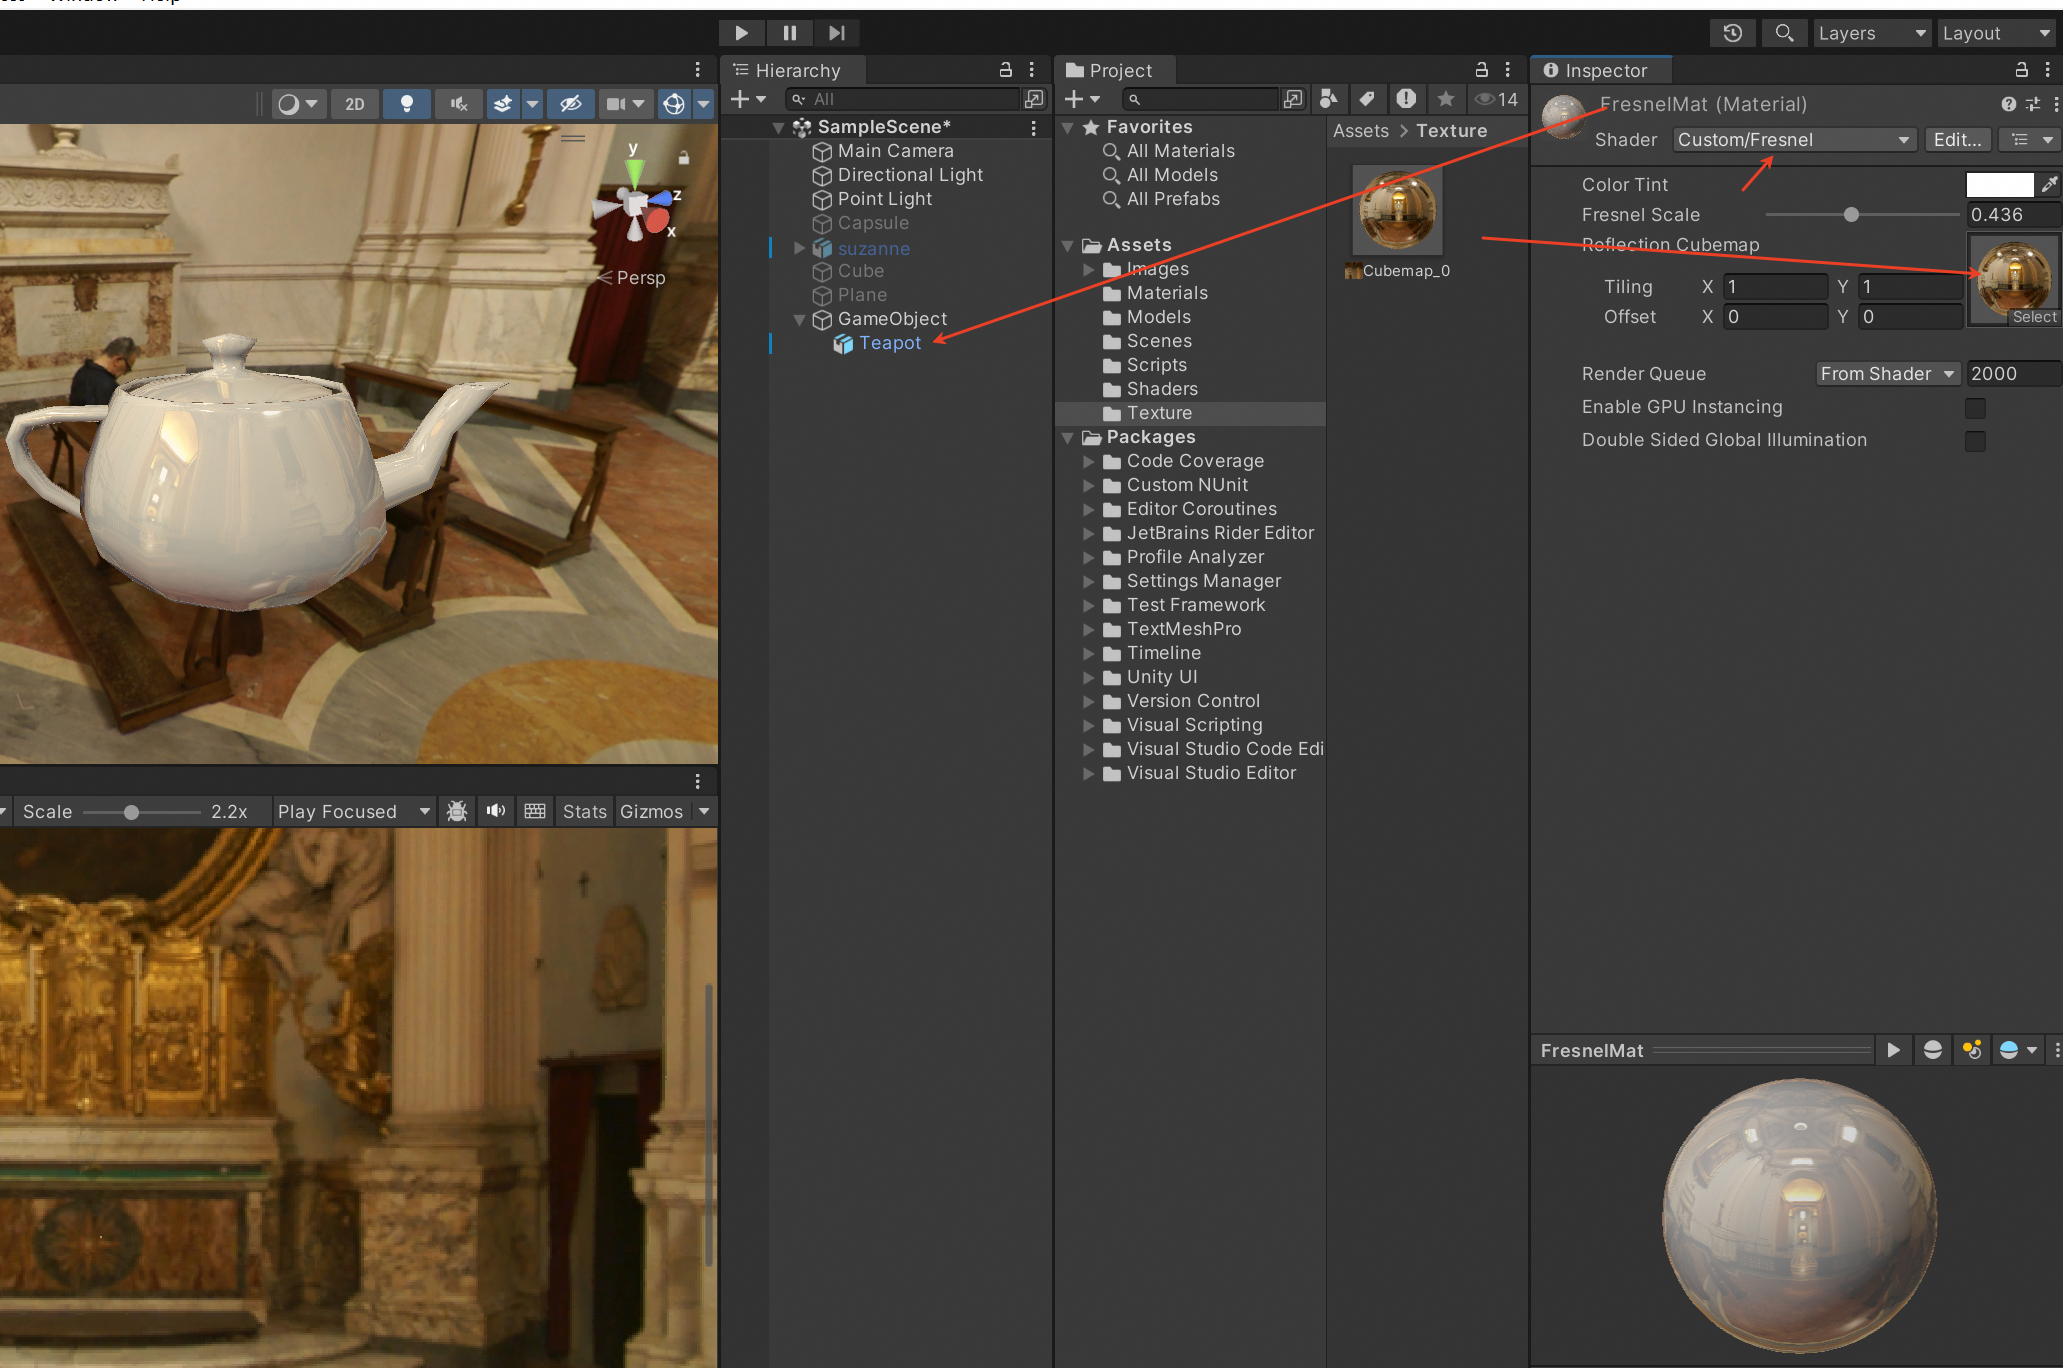The image size is (2063, 1368).
Task: Open Render Queue From Shader dropdown
Action: coord(1888,374)
